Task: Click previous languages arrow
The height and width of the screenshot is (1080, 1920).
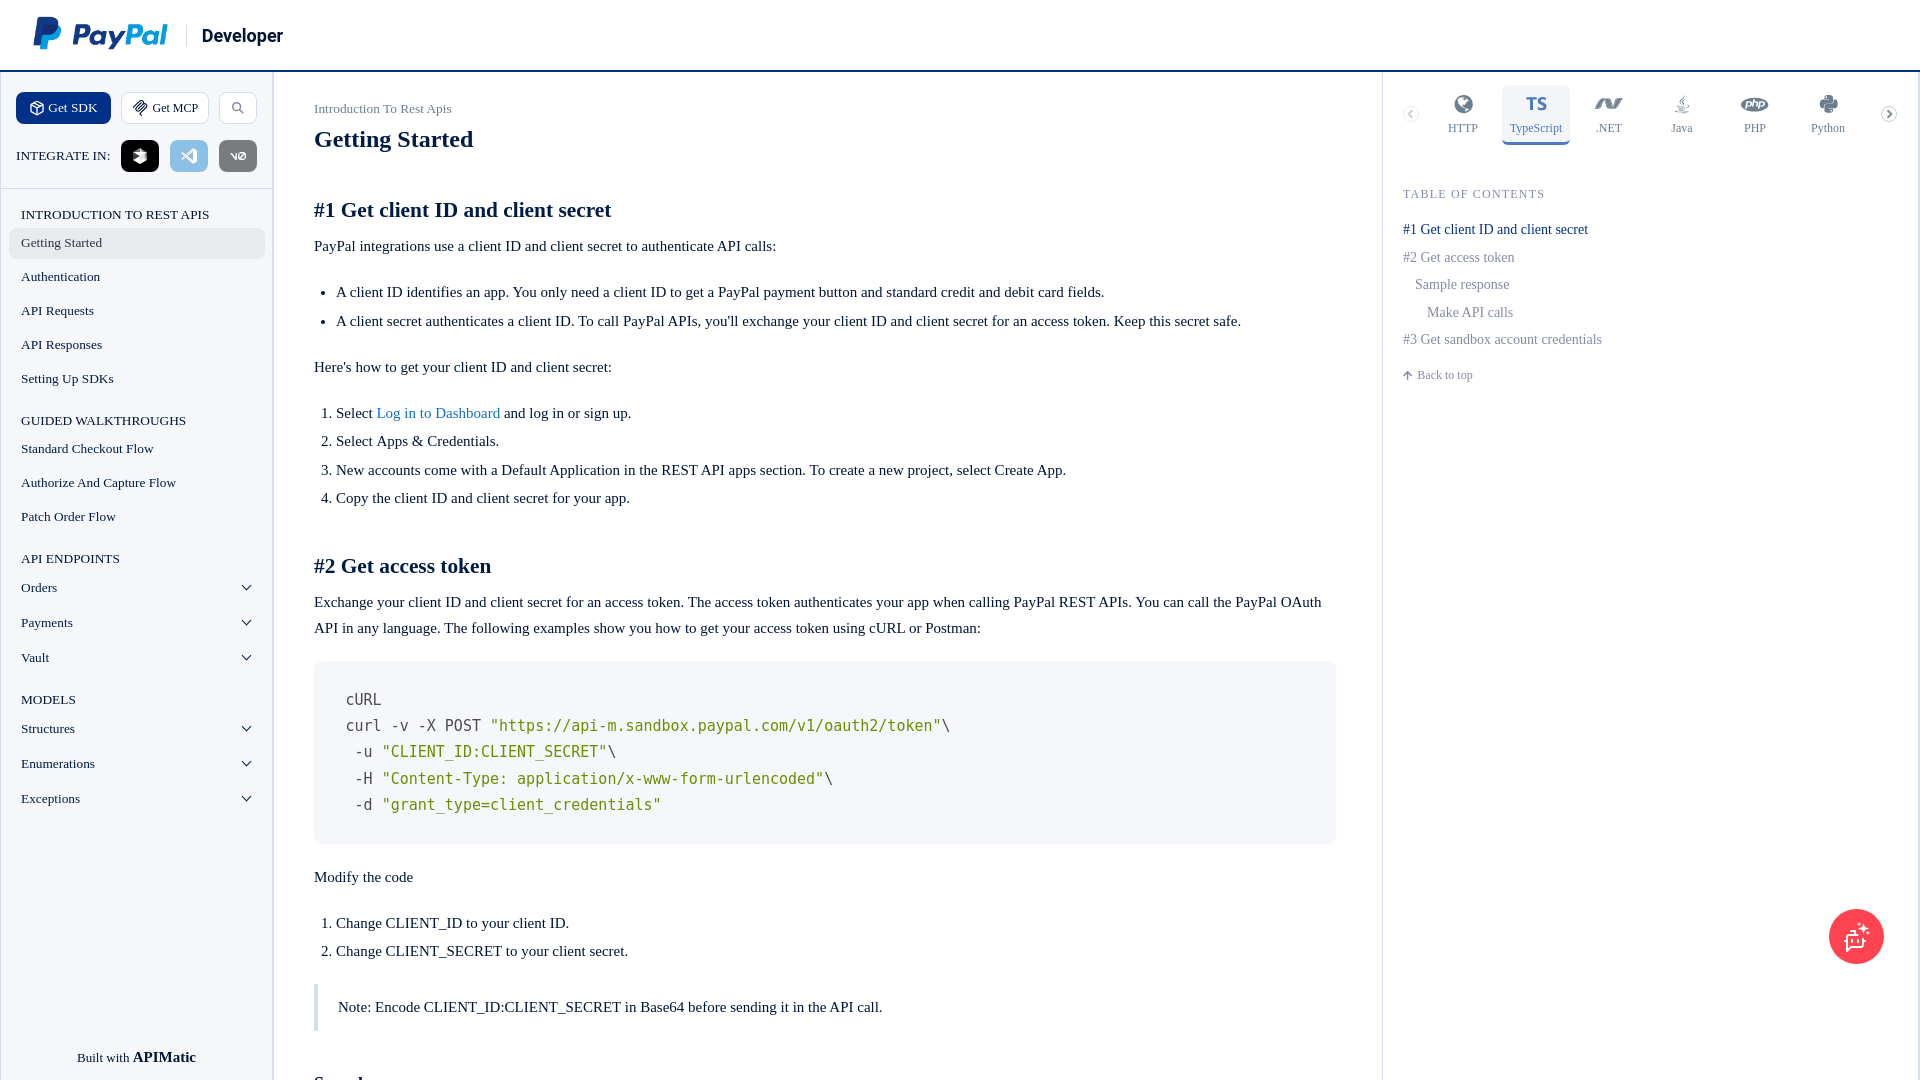Action: tap(1411, 114)
